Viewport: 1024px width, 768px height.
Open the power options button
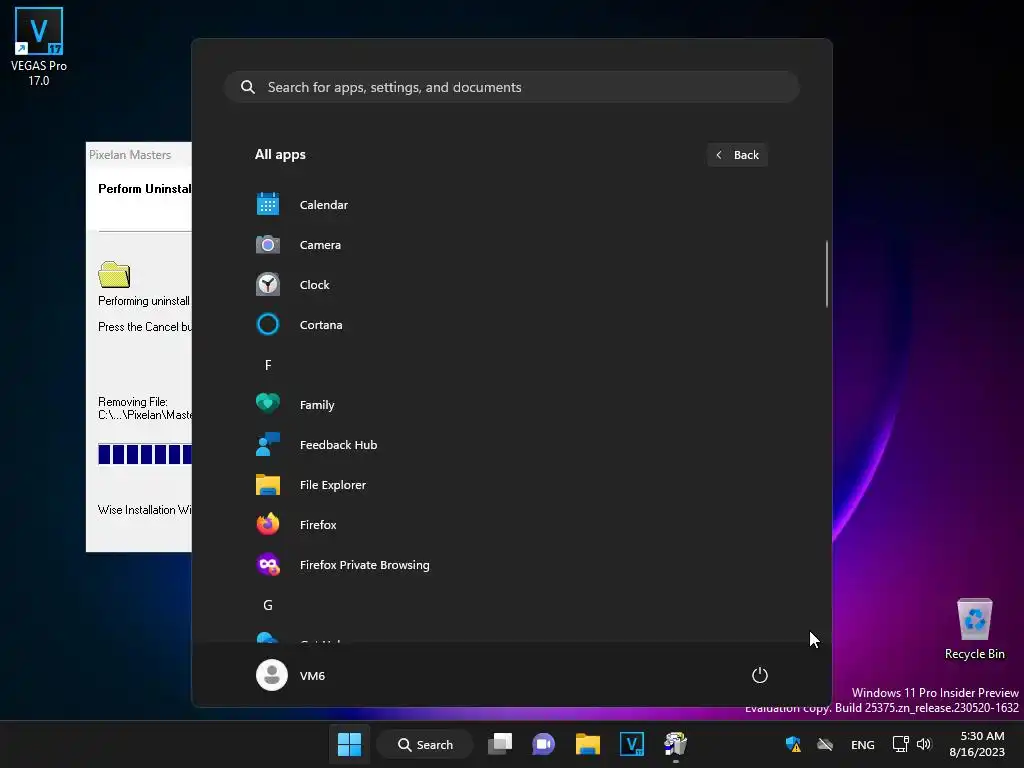pyautogui.click(x=760, y=675)
